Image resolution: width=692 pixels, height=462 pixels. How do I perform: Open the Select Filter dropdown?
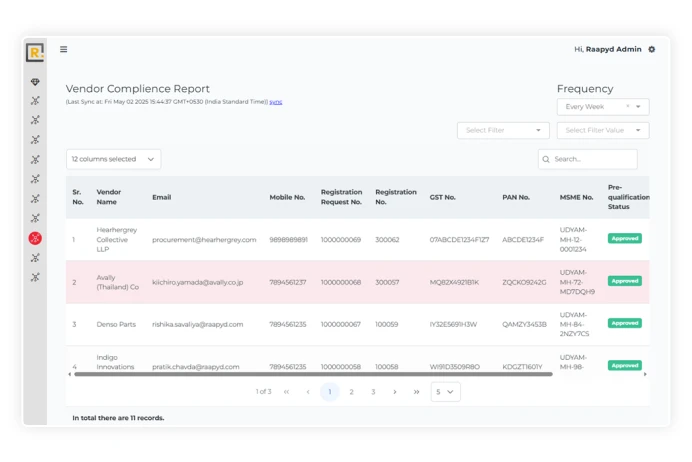click(x=503, y=130)
